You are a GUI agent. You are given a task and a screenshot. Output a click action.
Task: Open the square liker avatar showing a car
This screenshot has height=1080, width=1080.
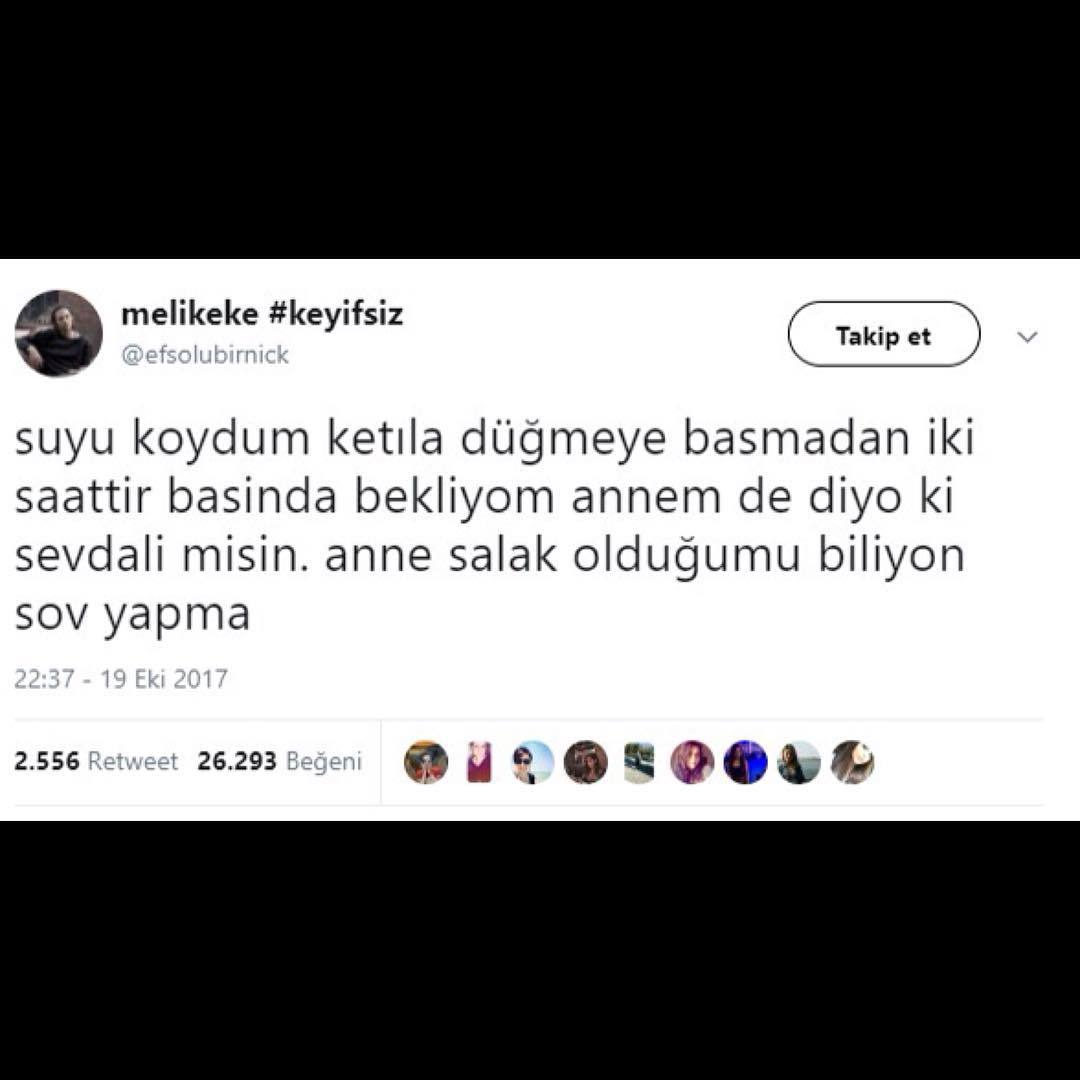click(x=638, y=762)
